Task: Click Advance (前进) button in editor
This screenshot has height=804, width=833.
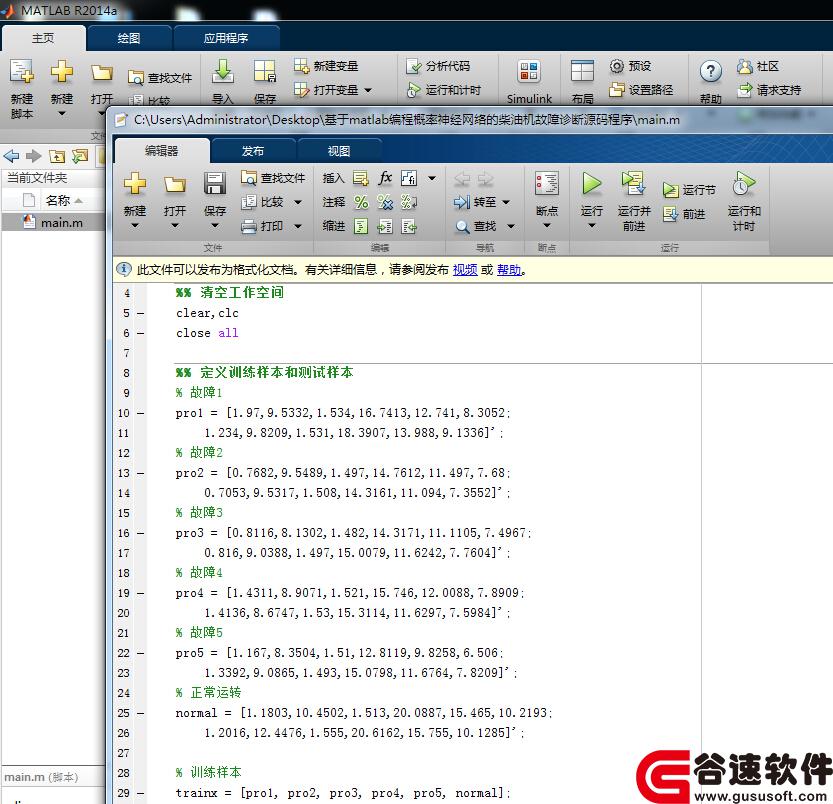Action: [684, 214]
